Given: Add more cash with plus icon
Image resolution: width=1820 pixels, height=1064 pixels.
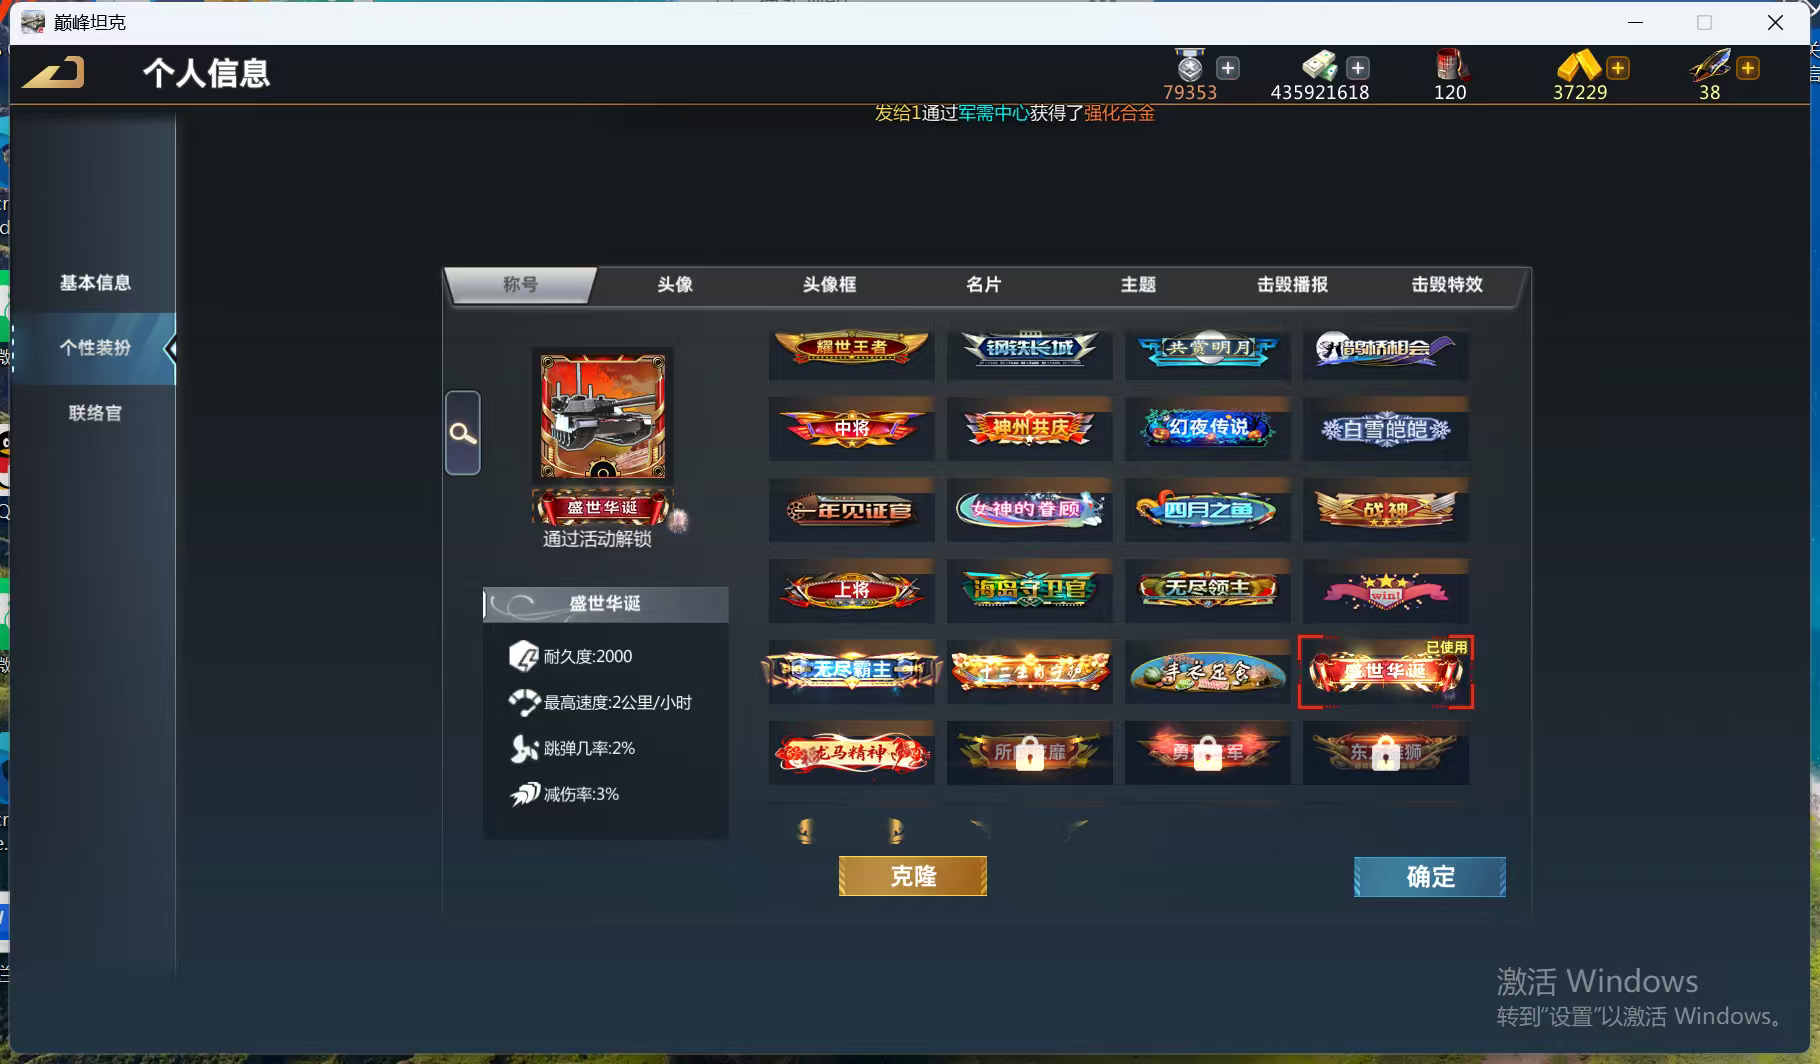Looking at the screenshot, I should (1358, 68).
